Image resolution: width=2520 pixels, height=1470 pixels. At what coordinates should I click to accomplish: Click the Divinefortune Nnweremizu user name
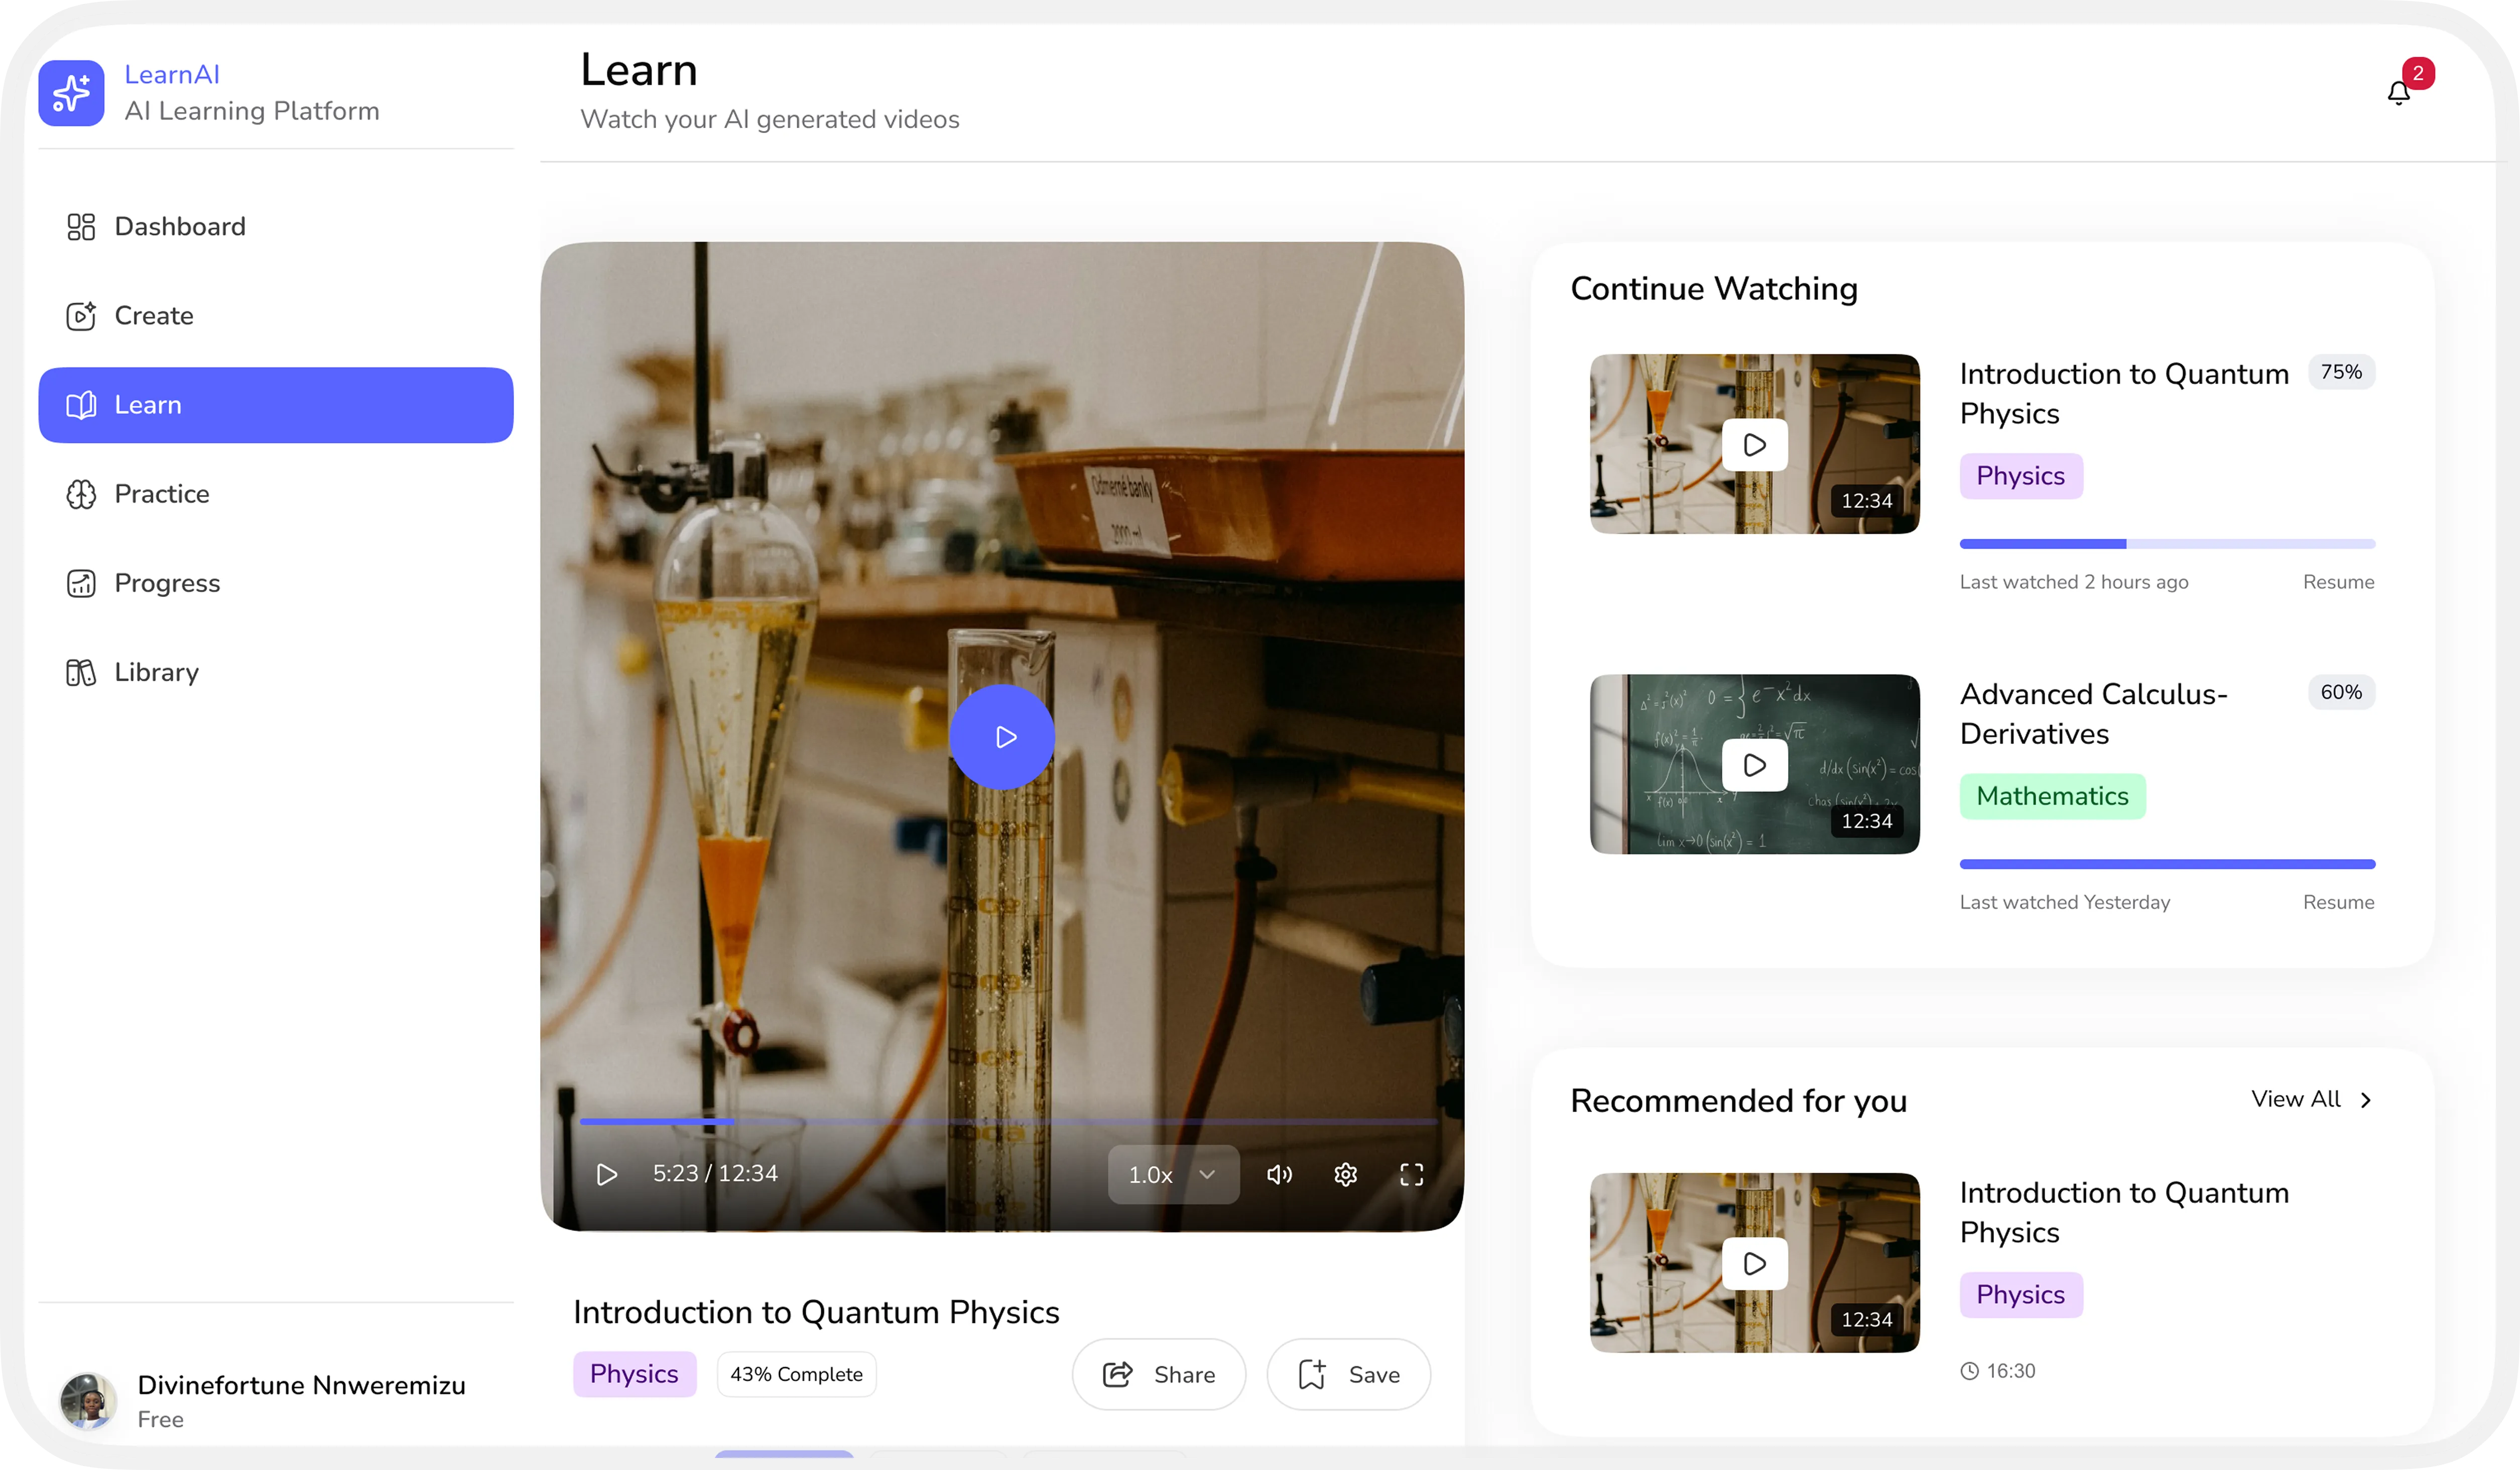tap(301, 1385)
